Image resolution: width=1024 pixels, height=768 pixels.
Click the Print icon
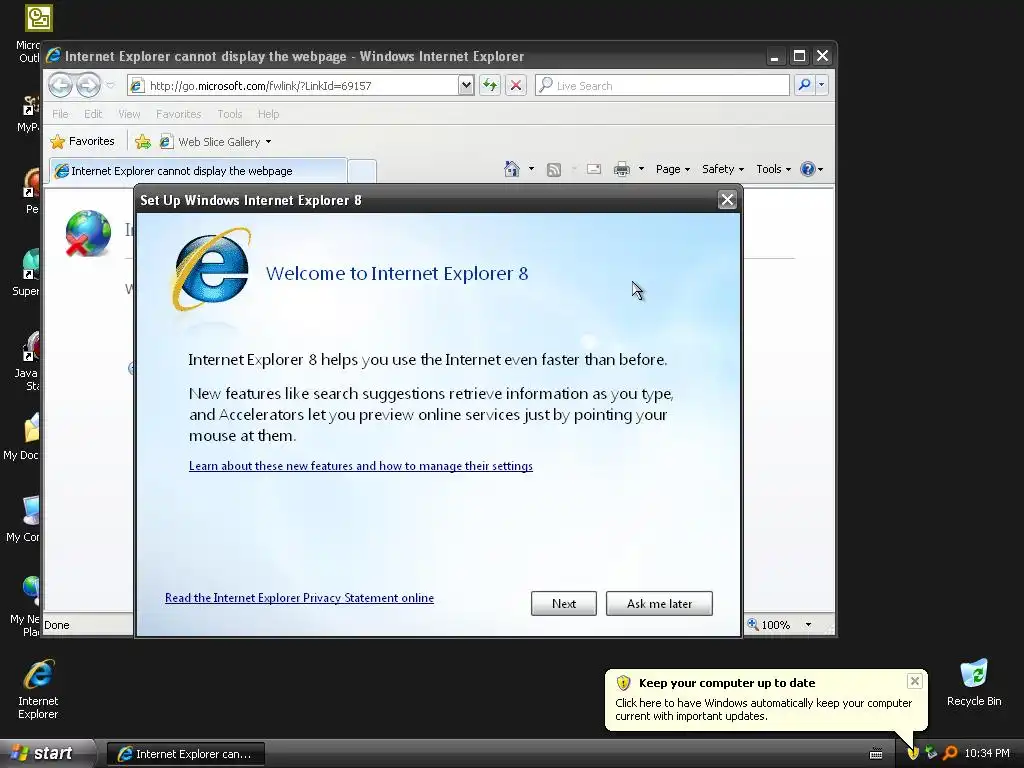coord(622,169)
